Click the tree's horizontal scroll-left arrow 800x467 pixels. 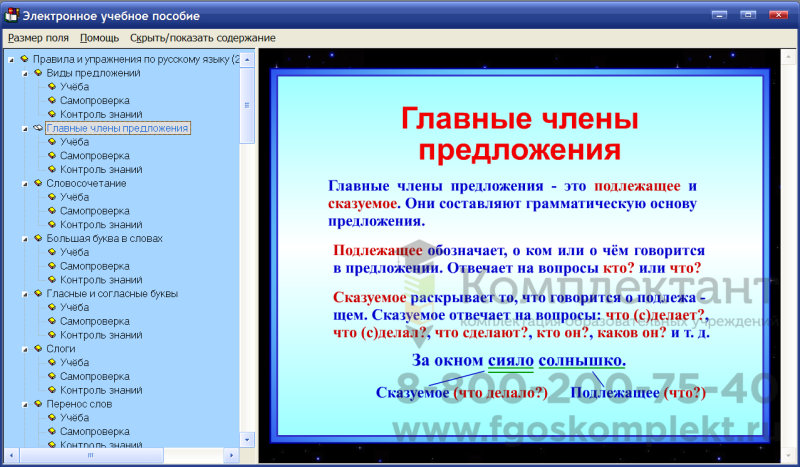pos(12,455)
